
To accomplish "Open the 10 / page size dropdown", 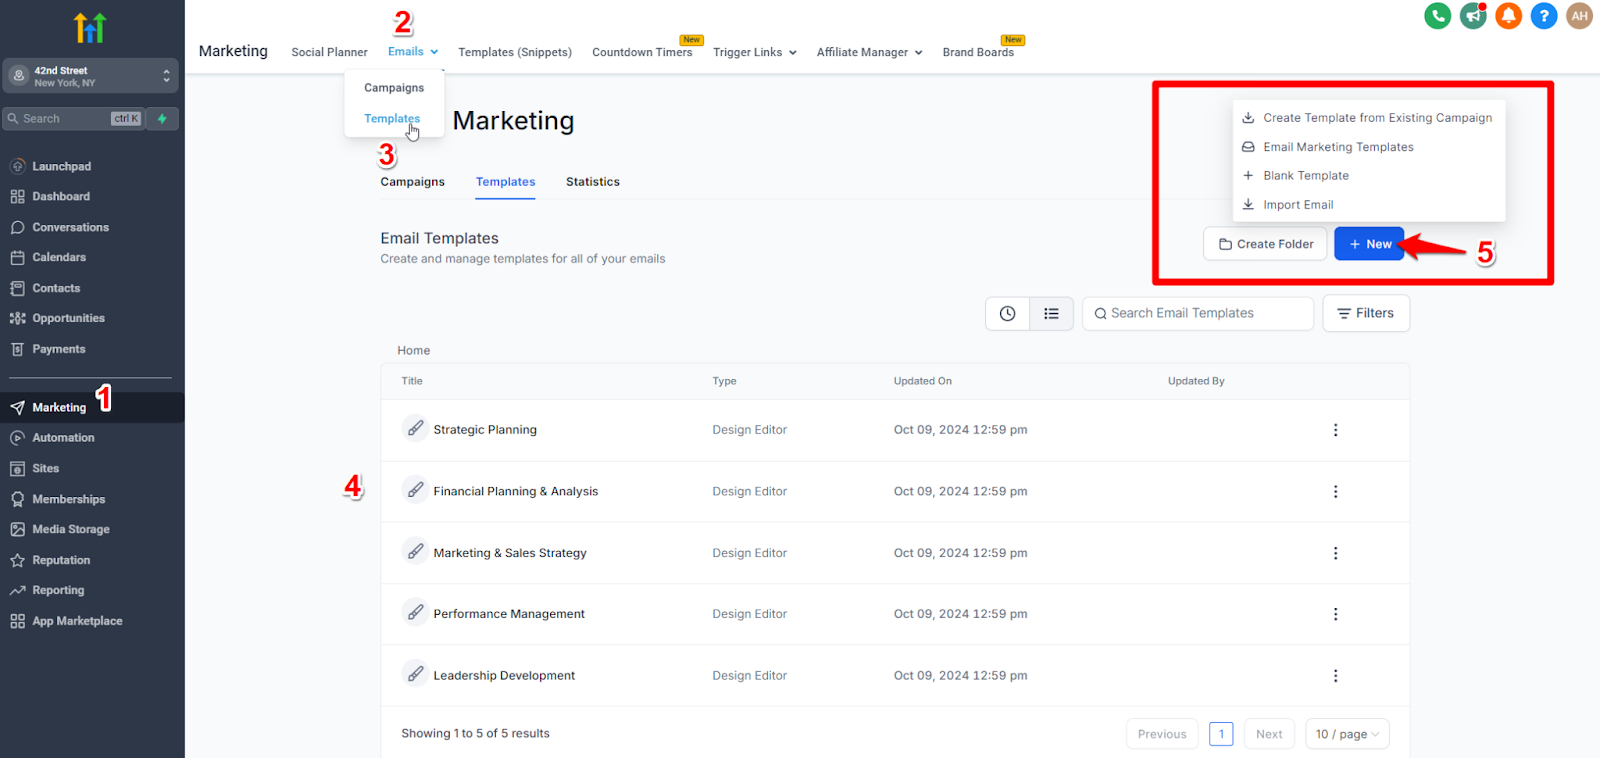I will pyautogui.click(x=1346, y=734).
